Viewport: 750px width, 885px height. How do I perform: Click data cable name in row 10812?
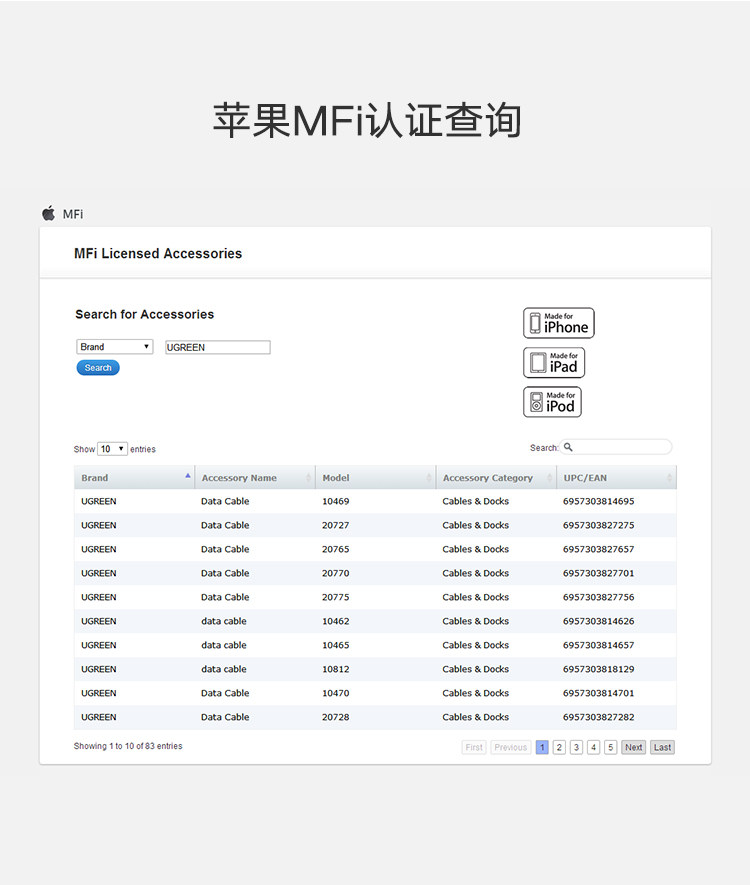(x=224, y=669)
